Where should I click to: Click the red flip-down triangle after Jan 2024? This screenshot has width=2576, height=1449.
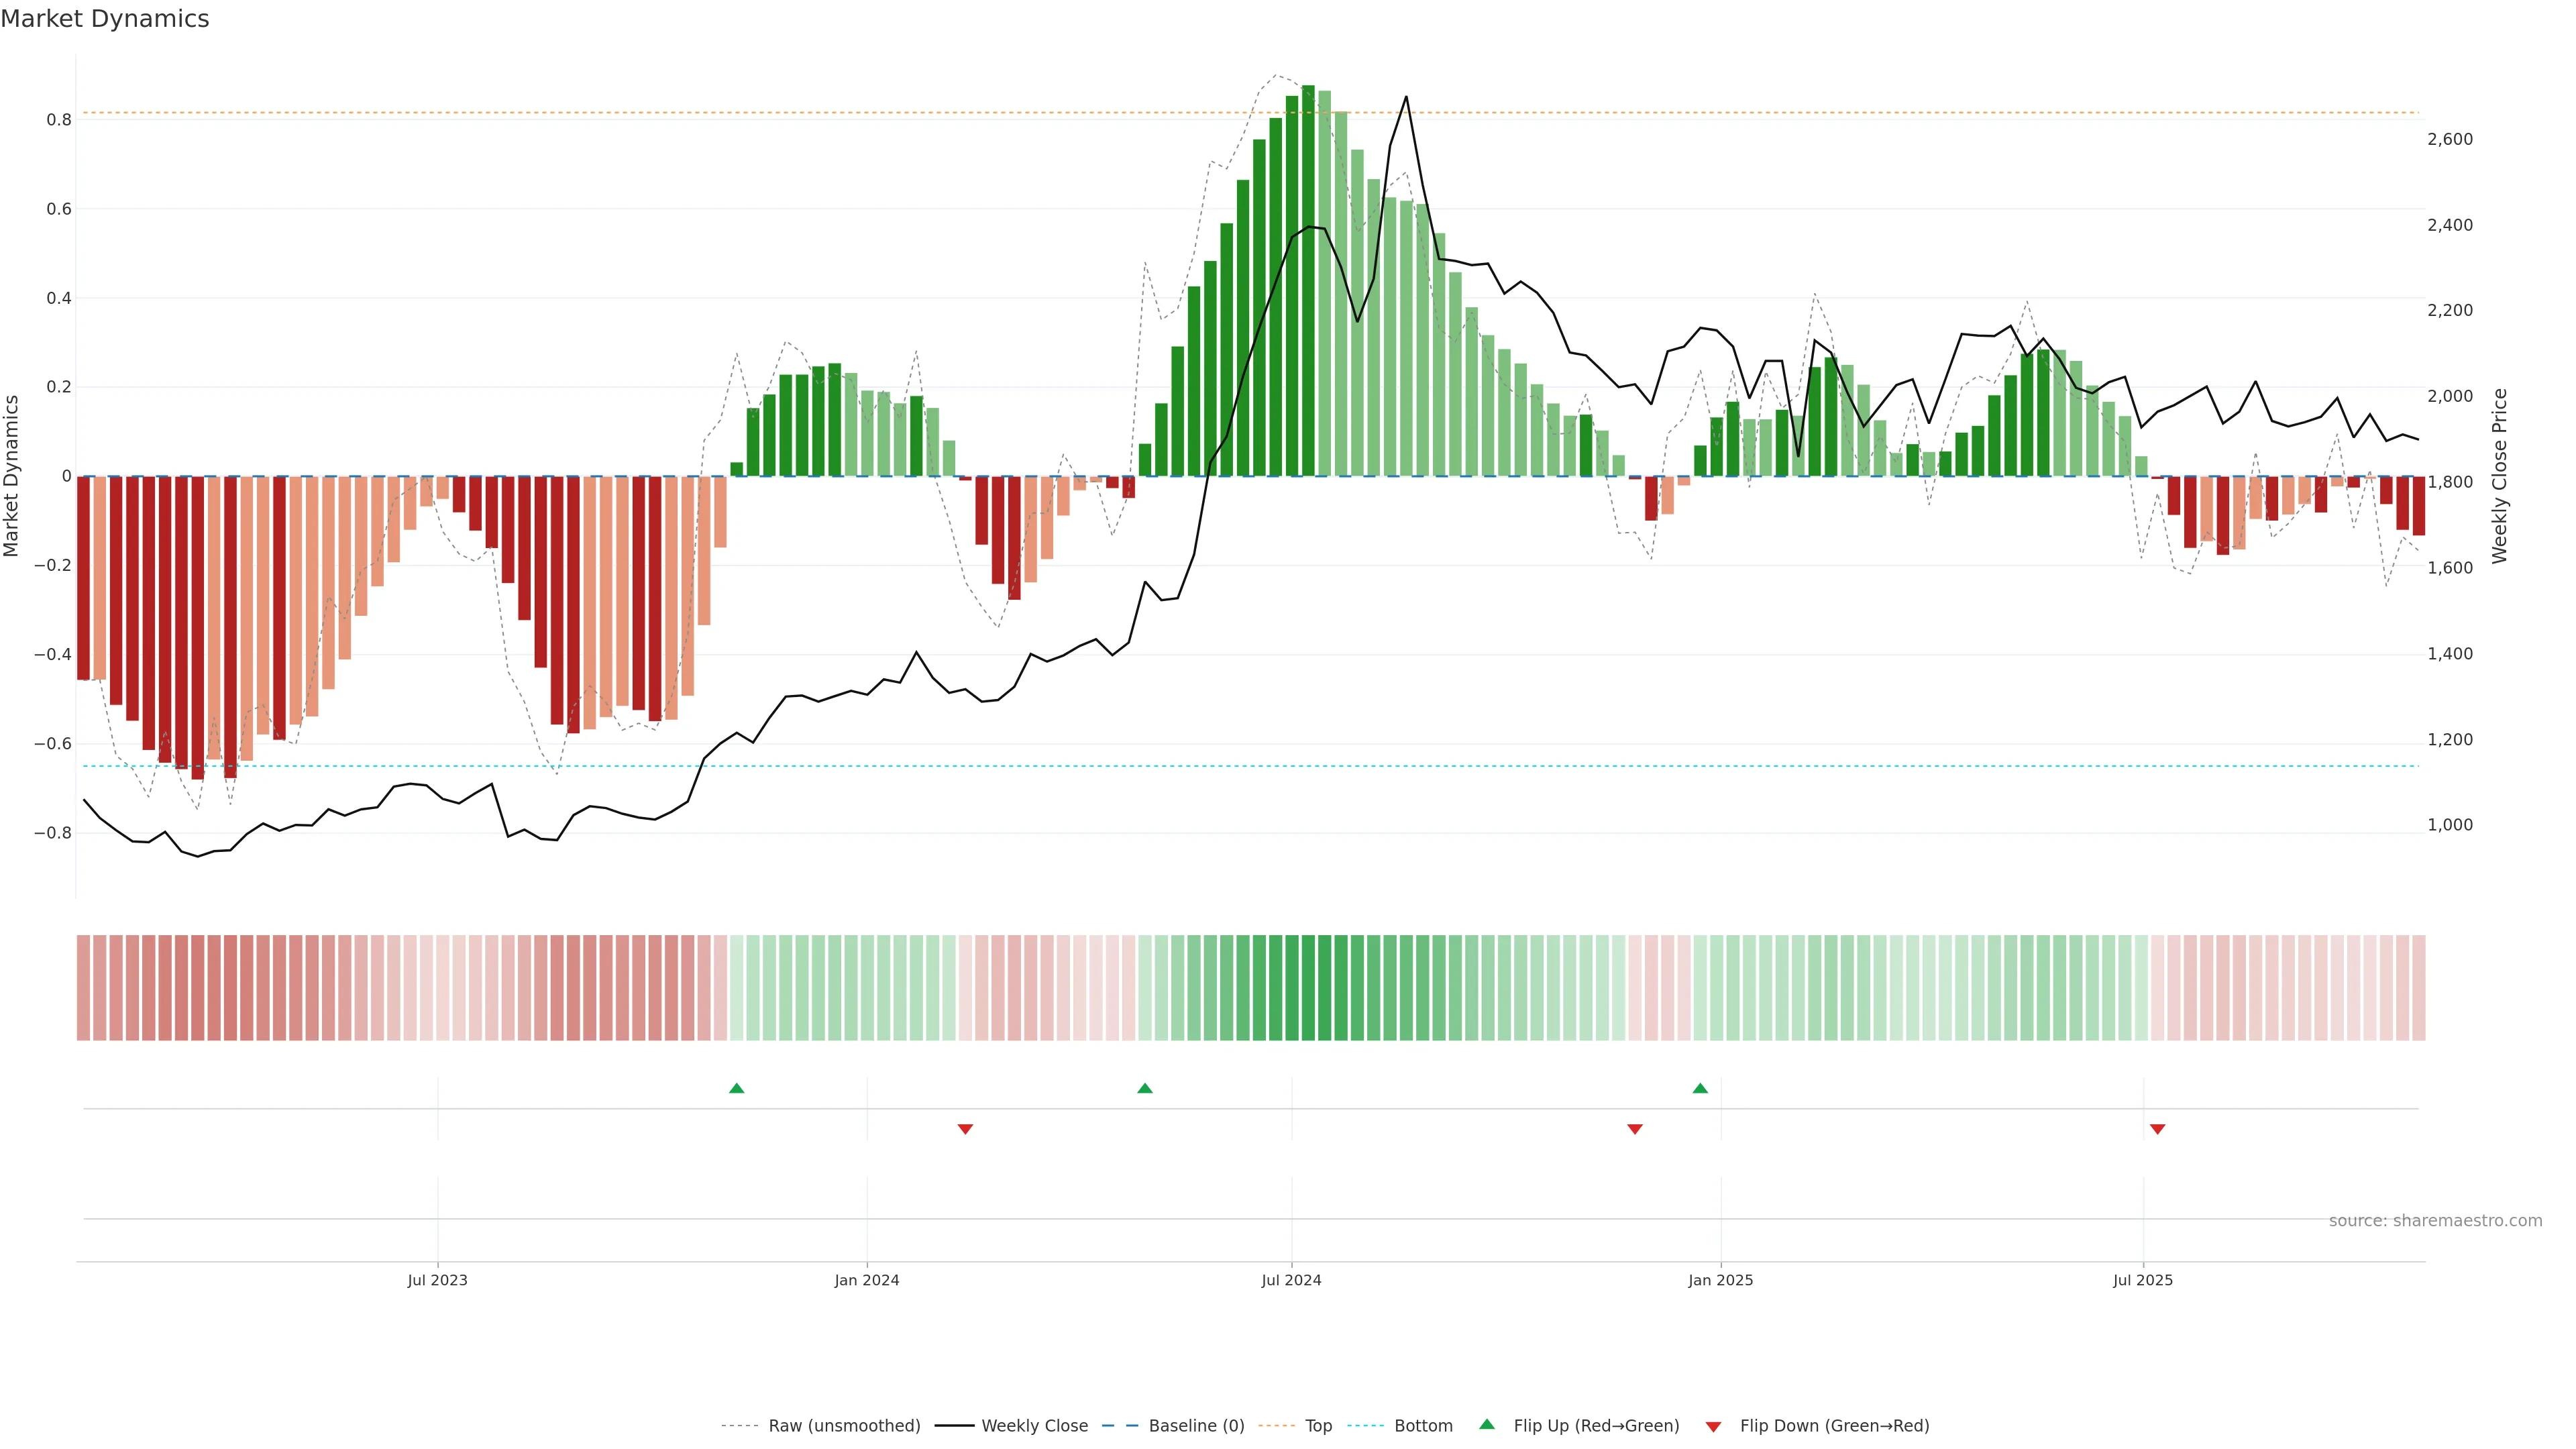tap(965, 1129)
